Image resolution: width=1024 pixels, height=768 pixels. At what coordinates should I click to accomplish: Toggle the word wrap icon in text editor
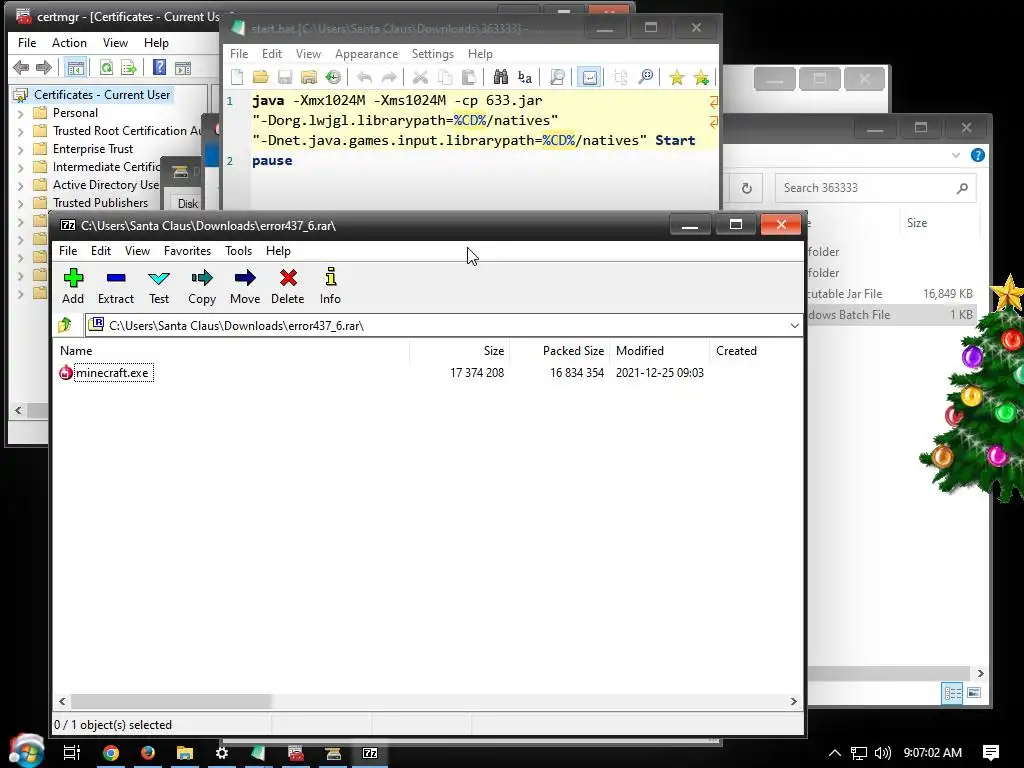tap(589, 78)
